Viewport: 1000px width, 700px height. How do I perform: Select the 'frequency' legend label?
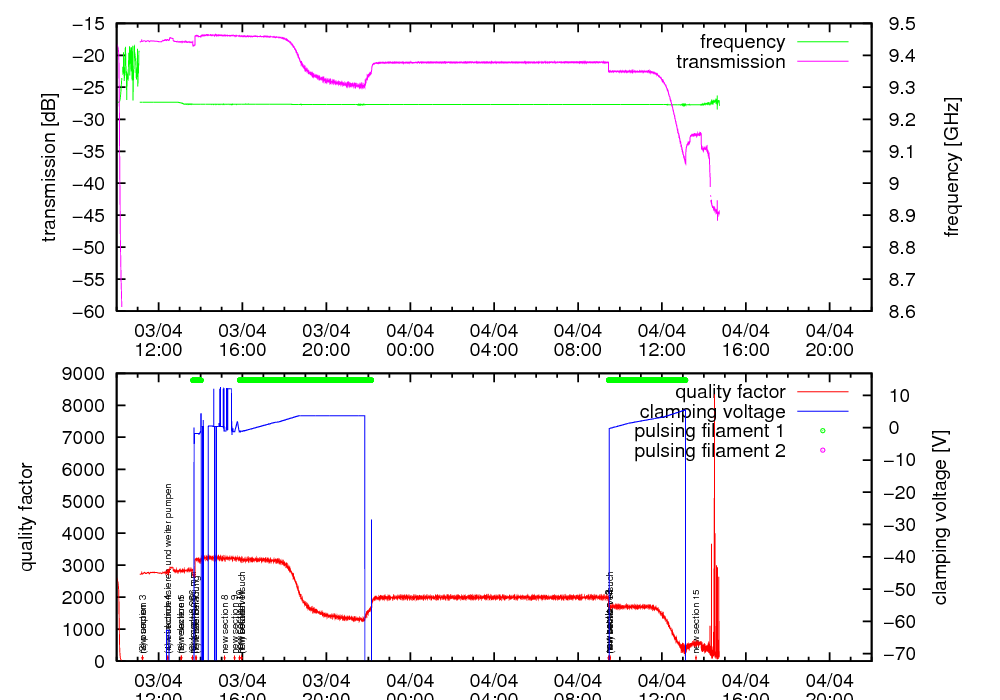pos(742,42)
